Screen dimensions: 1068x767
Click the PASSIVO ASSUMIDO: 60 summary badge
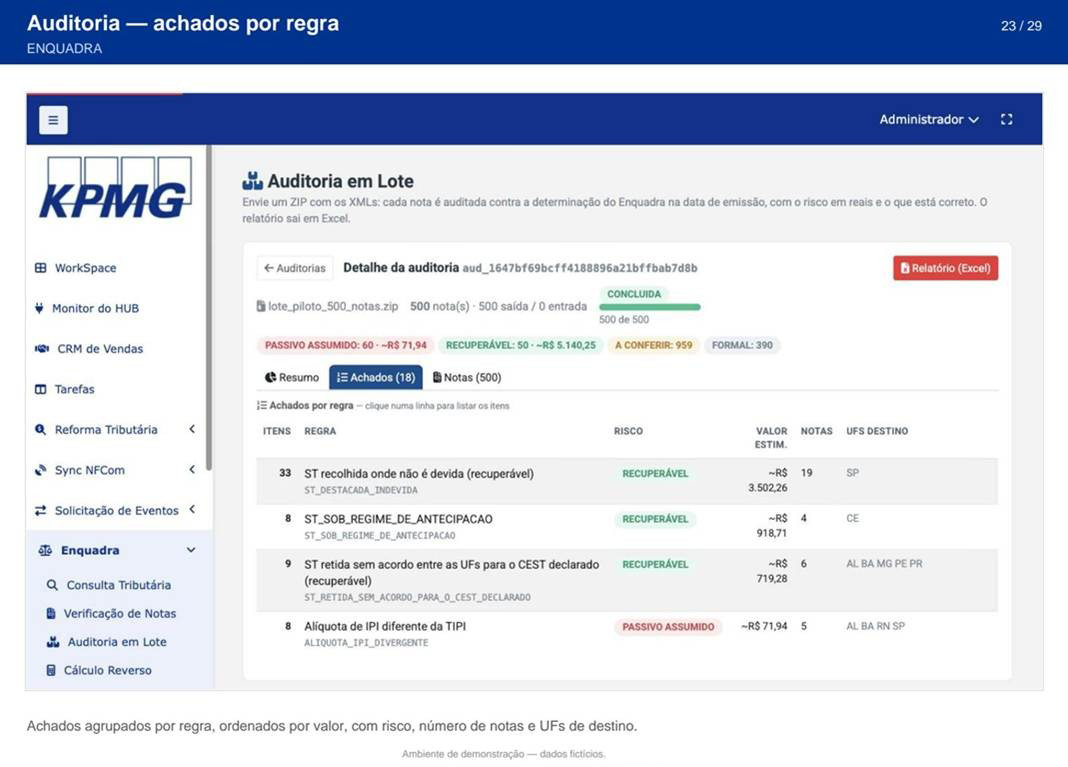pyautogui.click(x=345, y=345)
